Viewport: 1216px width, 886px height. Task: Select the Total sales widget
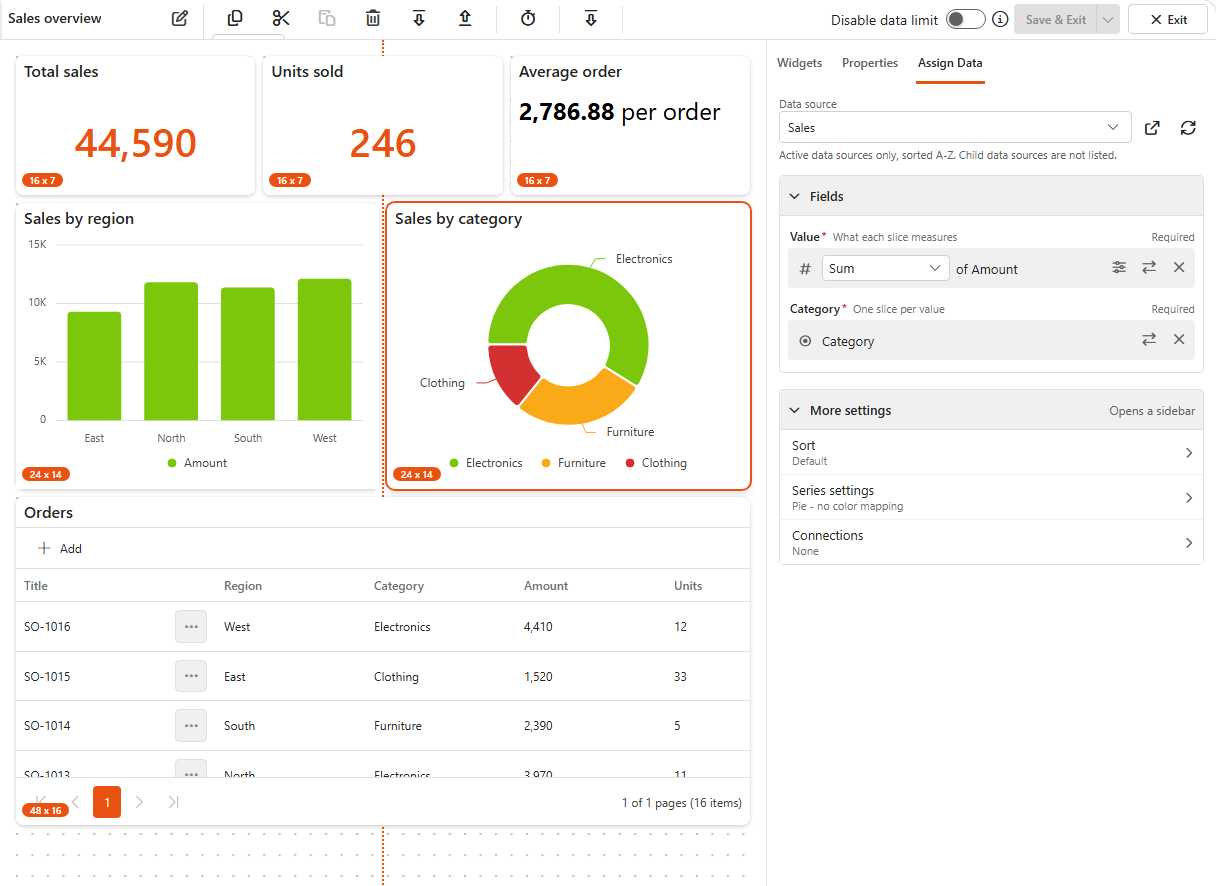tap(135, 125)
